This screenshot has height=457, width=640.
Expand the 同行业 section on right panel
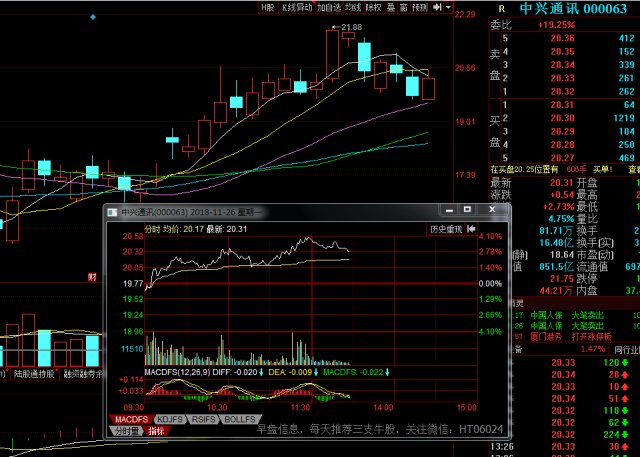click(x=627, y=350)
